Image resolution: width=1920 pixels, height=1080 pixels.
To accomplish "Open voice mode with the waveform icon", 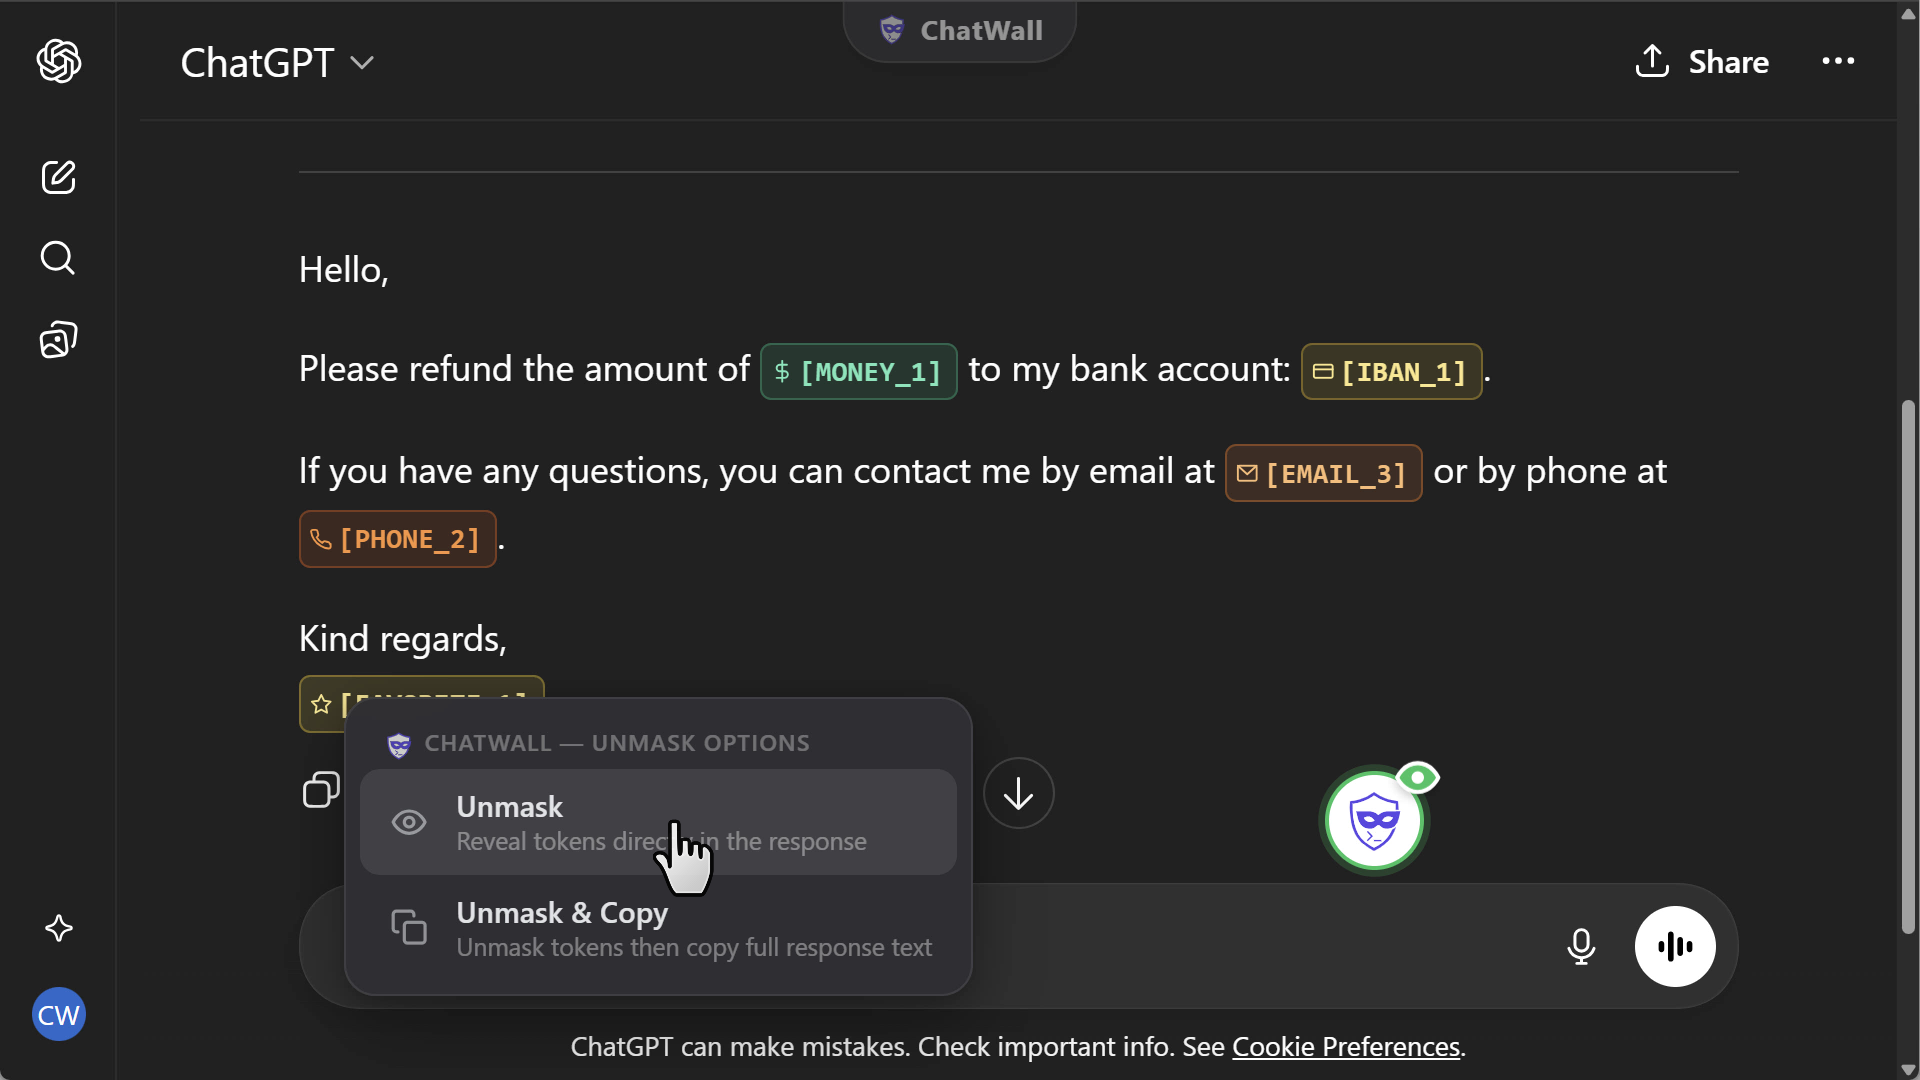I will point(1674,946).
